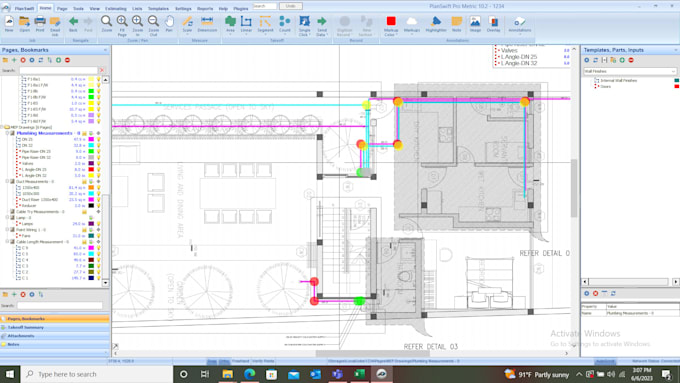Image resolution: width=680 pixels, height=383 pixels.
Task: Fit Page to window
Action: [x=122, y=25]
